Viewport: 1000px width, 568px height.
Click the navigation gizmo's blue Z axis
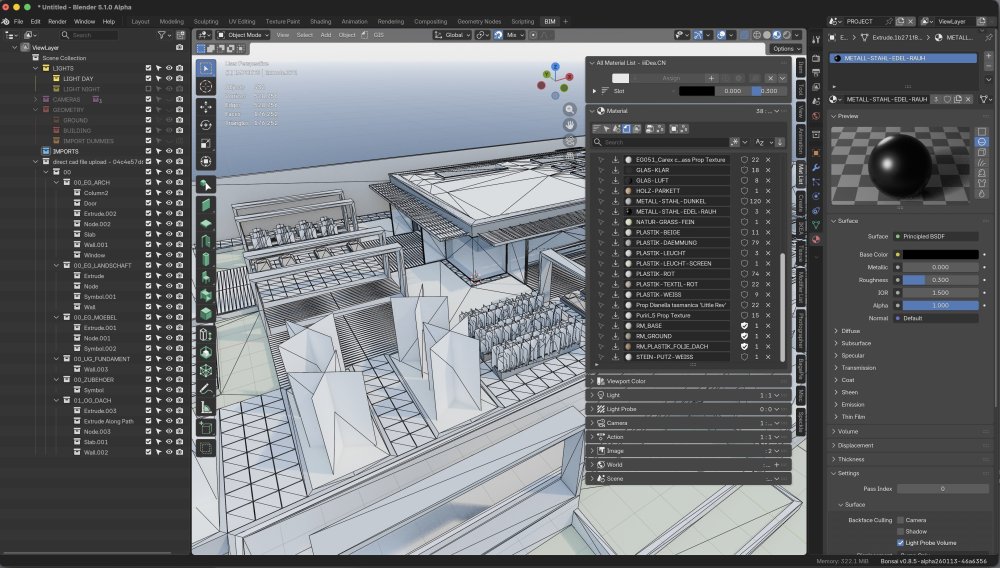556,68
